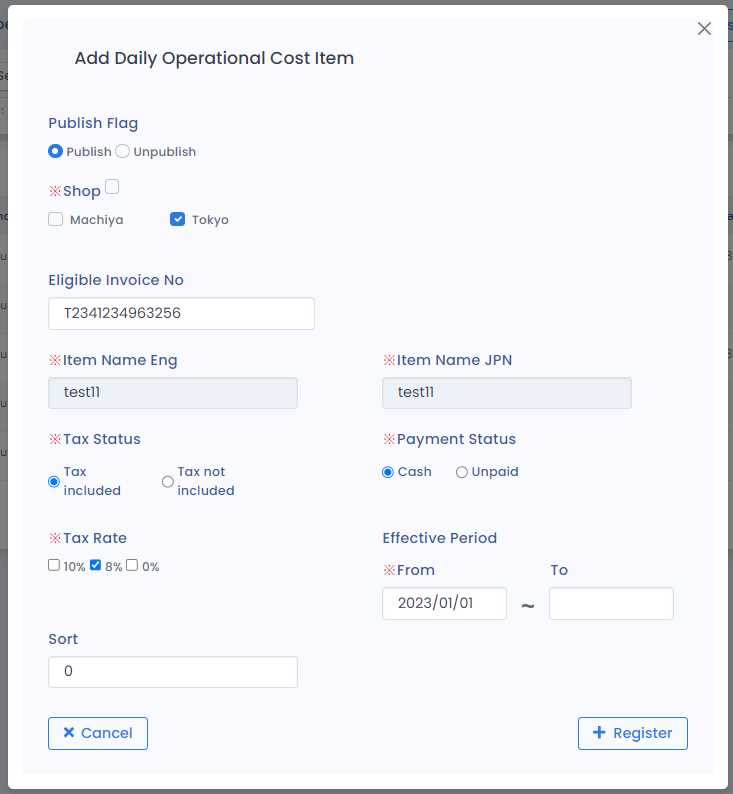Click the Item Name Eng field

(x=173, y=393)
